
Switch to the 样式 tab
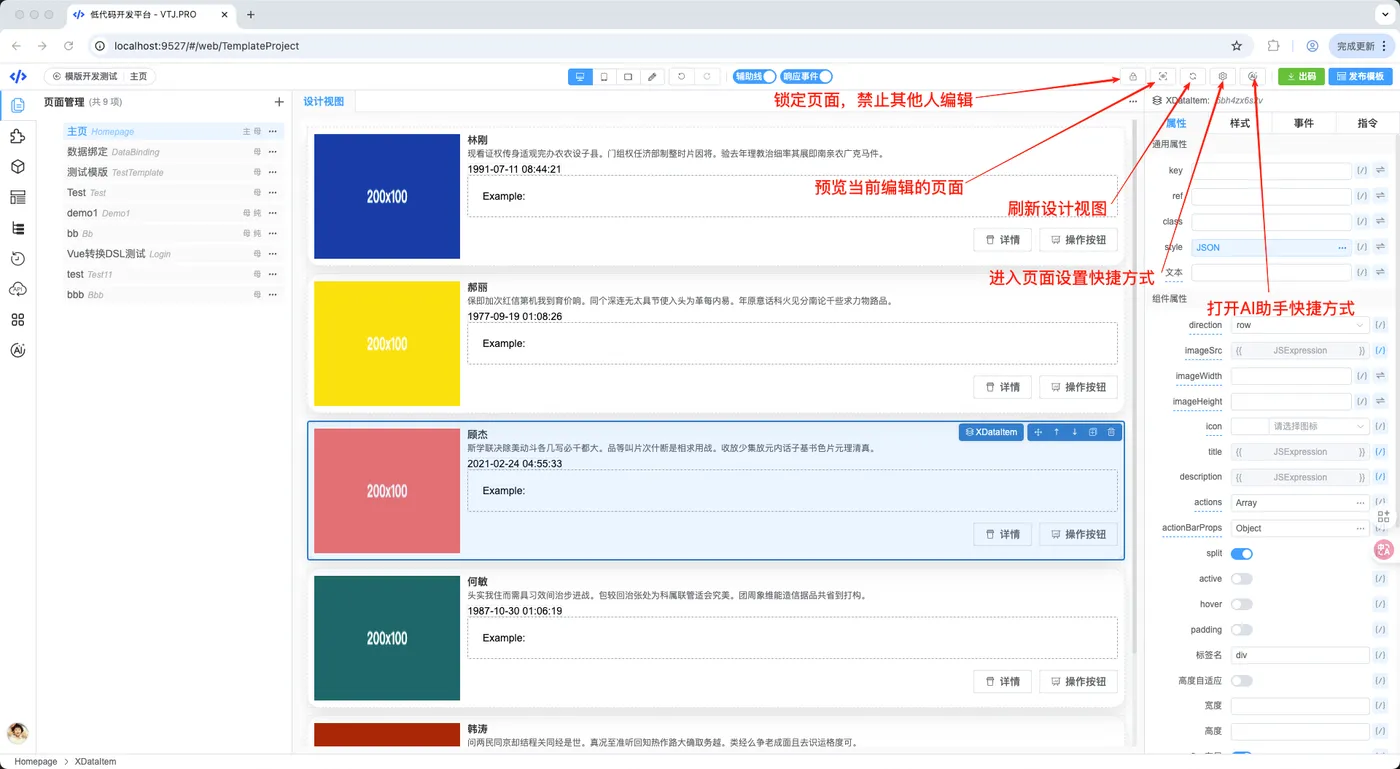(1240, 123)
